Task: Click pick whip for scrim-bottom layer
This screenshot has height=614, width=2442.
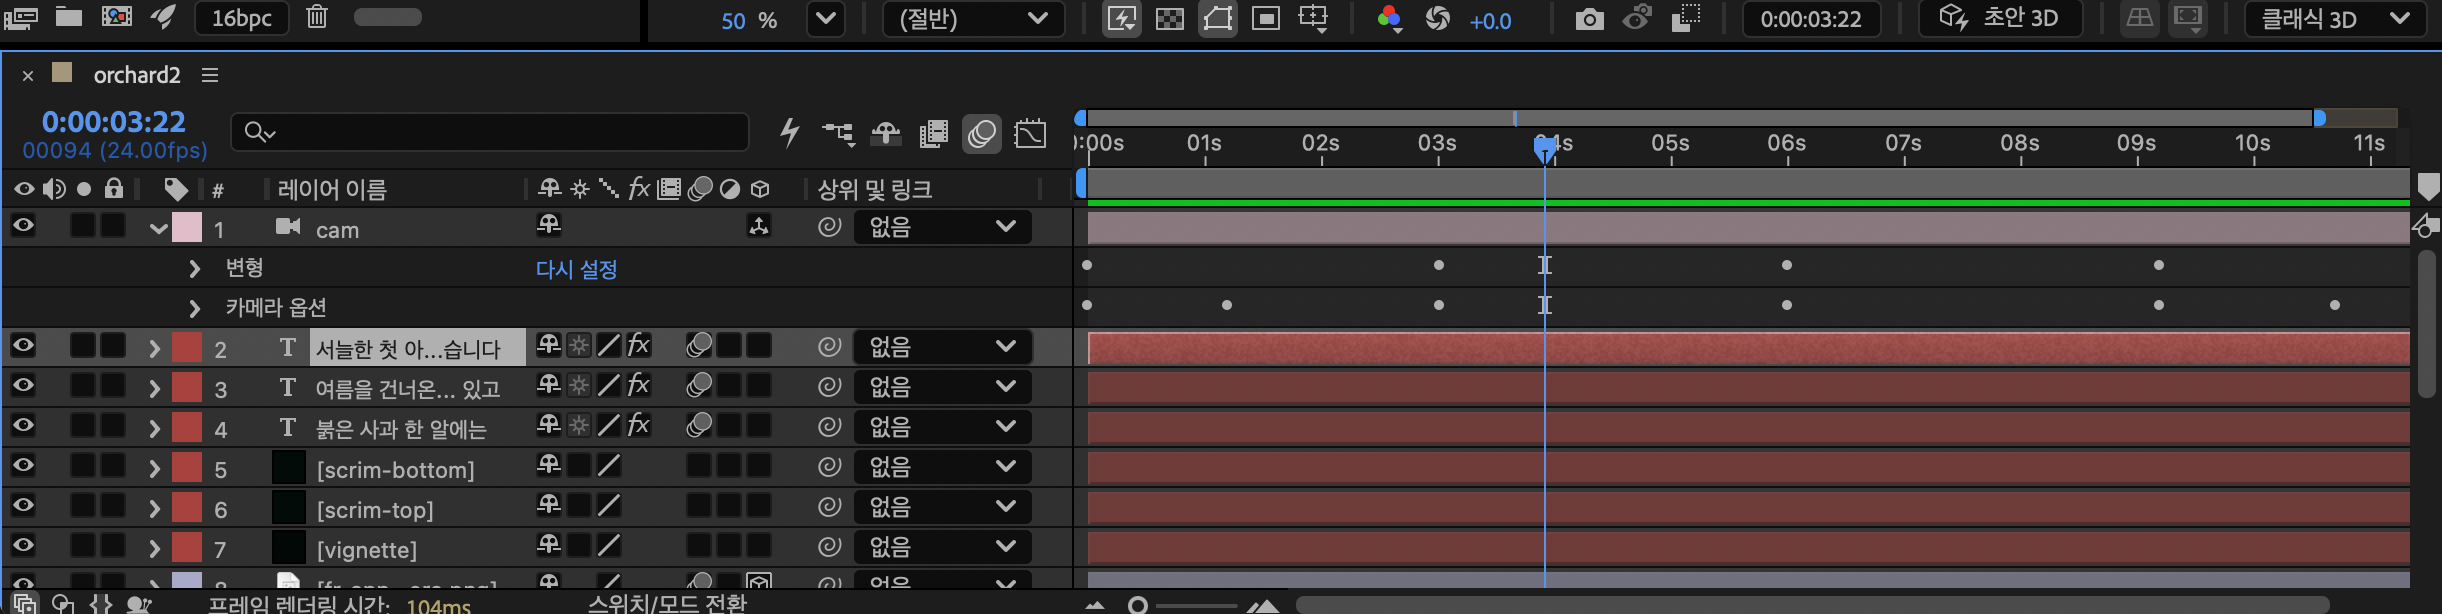Action: 829,466
